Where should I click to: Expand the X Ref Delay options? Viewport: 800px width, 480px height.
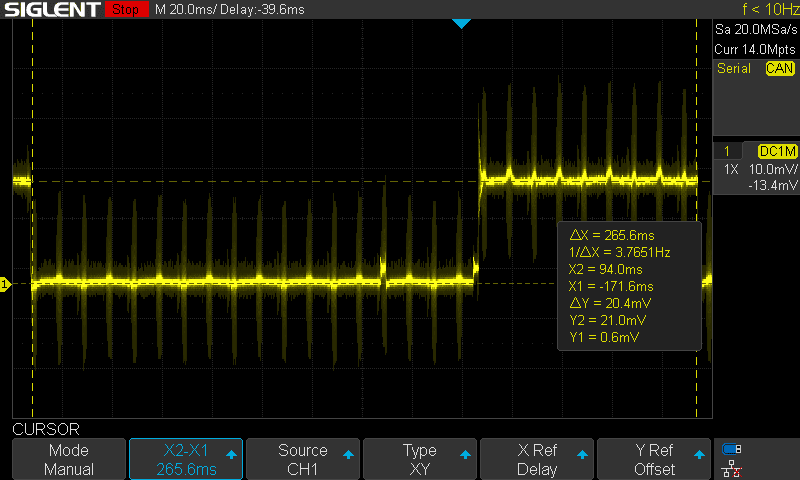coord(537,460)
